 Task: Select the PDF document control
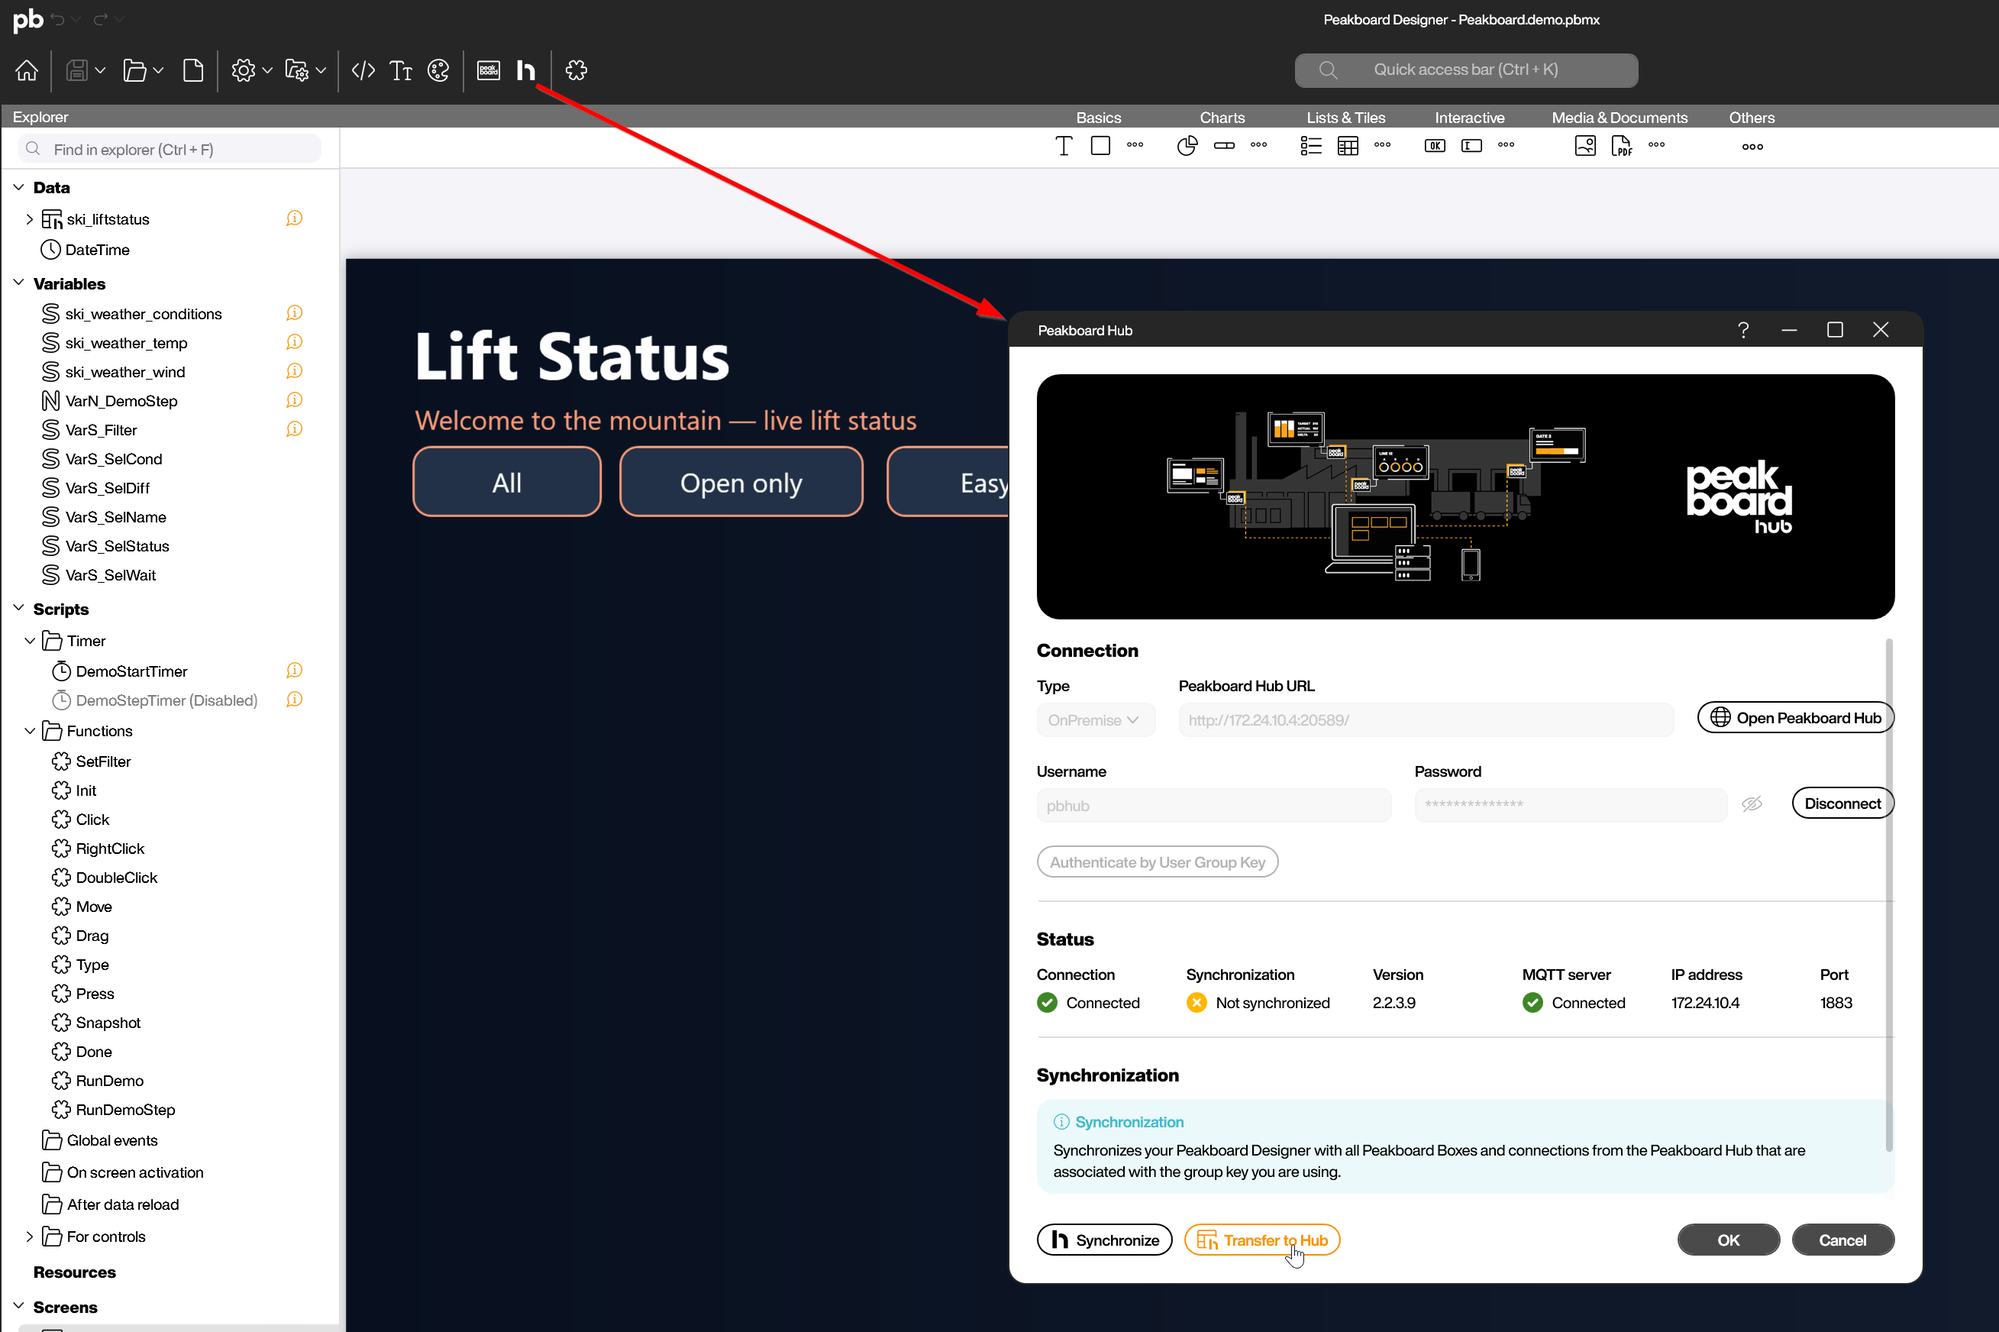click(1622, 146)
